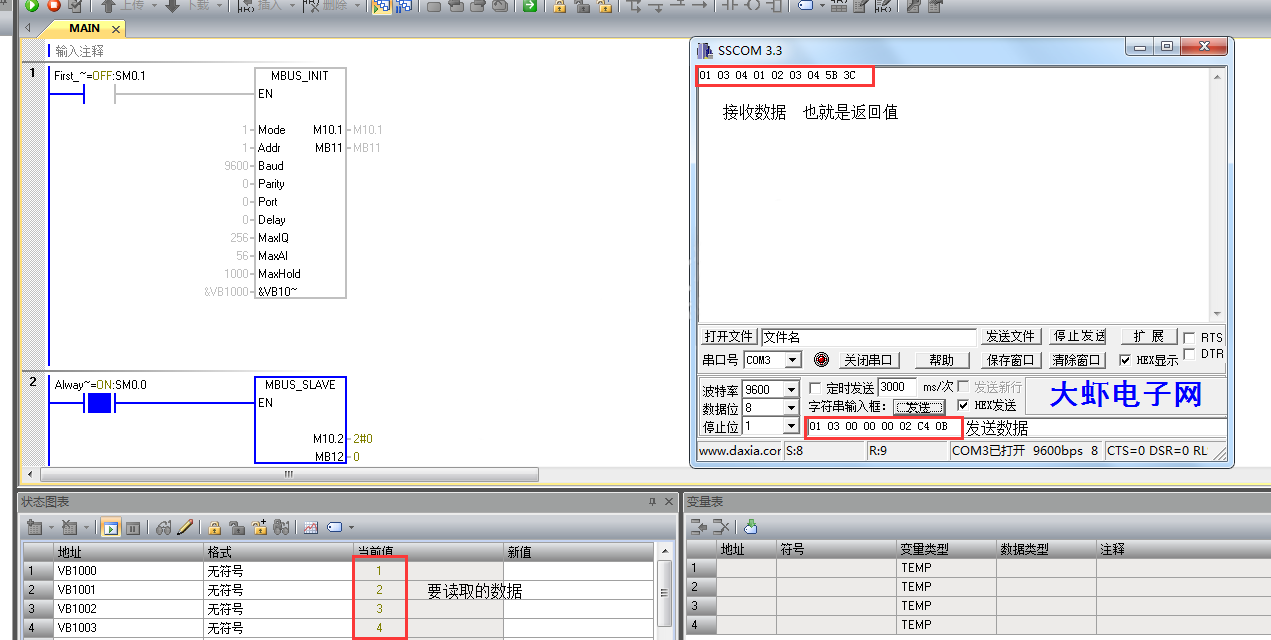Click the upload (上传) arrow icon
Screen dimensions: 1271x640
108,5
